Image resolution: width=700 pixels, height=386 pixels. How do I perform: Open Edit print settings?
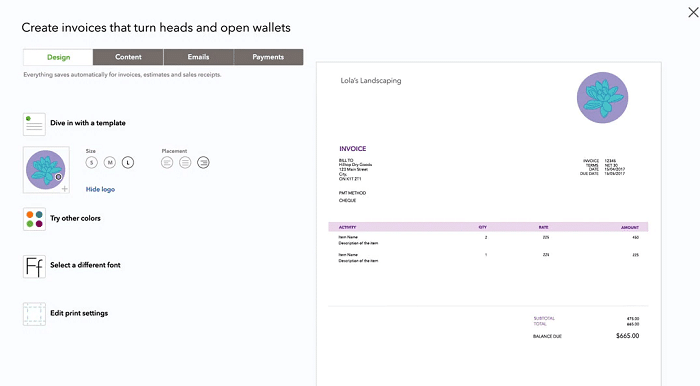point(79,313)
